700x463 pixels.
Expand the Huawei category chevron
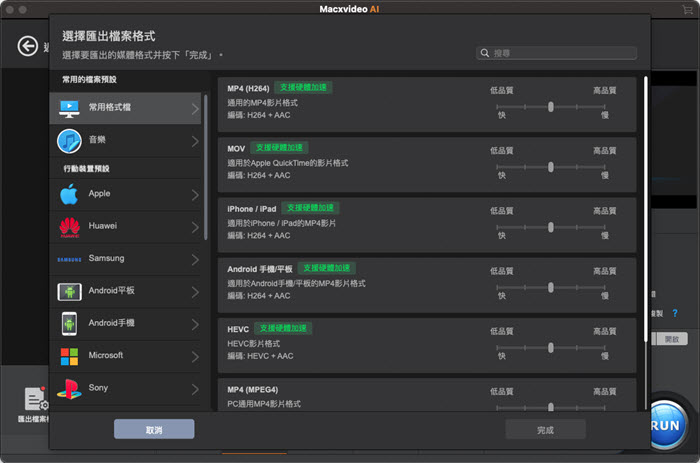pos(195,227)
